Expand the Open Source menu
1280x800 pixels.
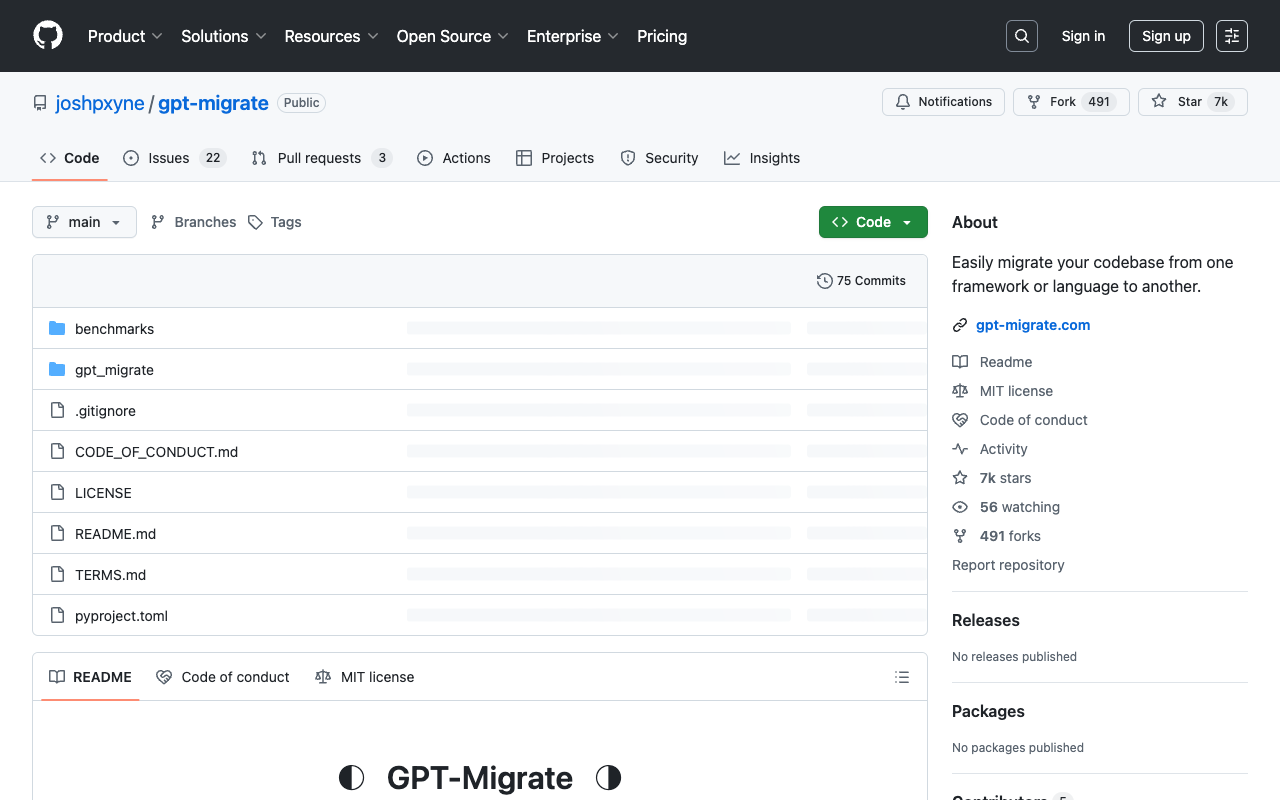pyautogui.click(x=453, y=36)
